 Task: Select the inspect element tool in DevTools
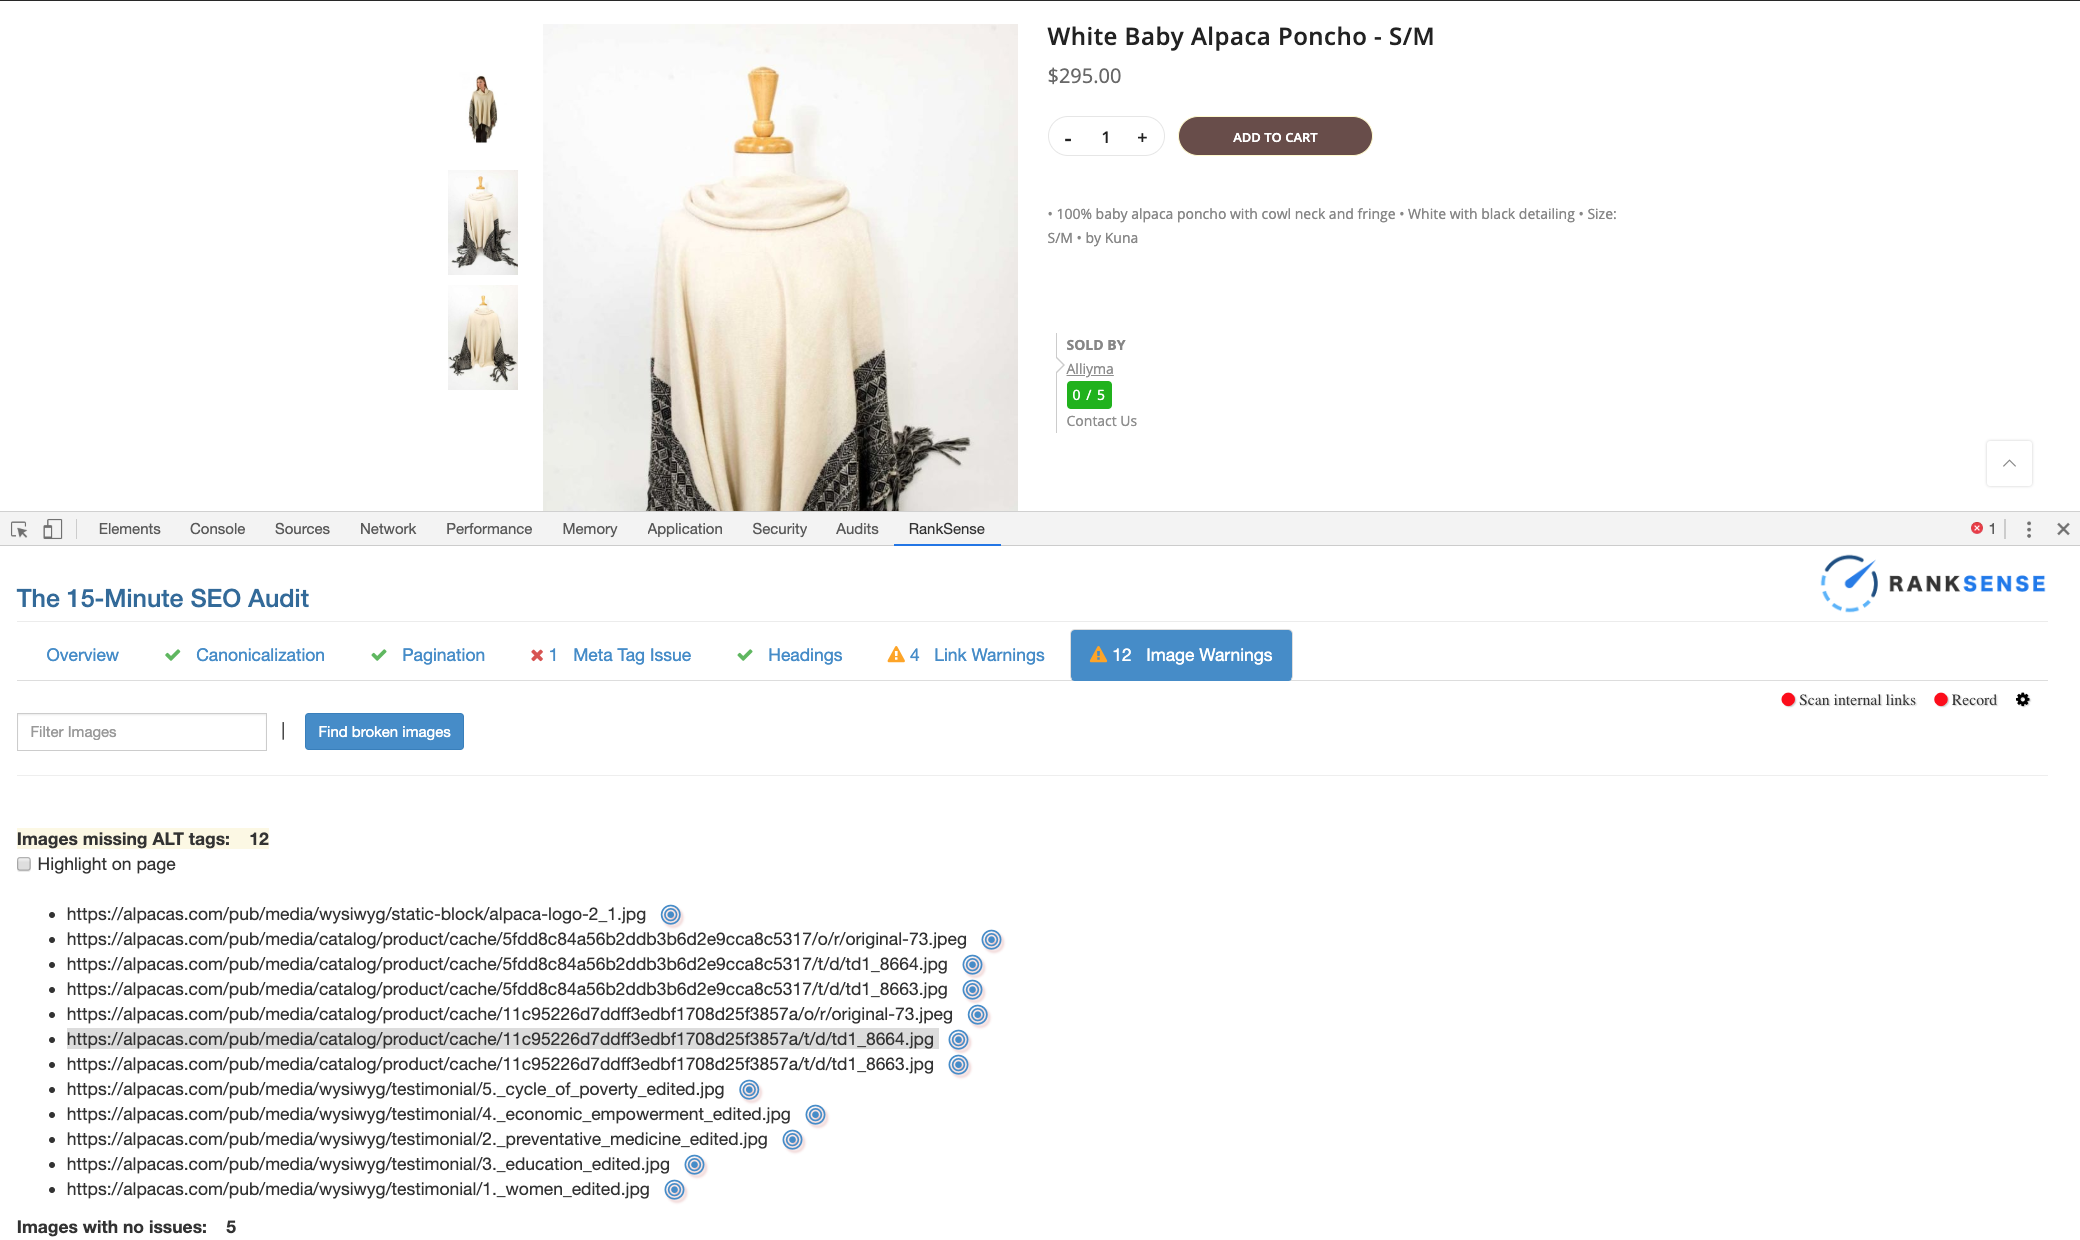coord(19,528)
